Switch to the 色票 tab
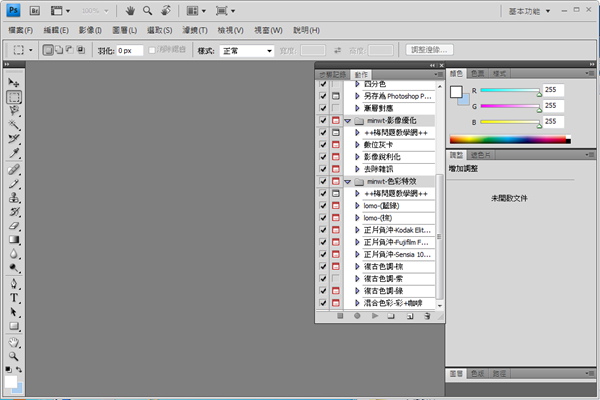Screen dimensions: 600x400 [478, 74]
